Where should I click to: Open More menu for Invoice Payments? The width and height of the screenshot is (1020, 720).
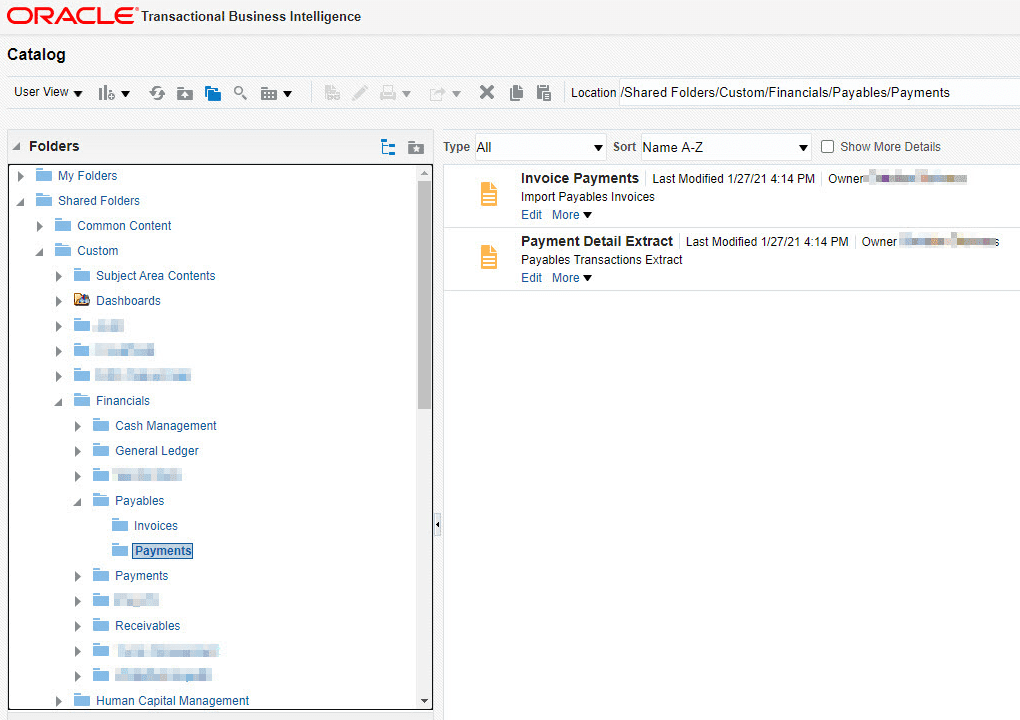[x=572, y=215]
